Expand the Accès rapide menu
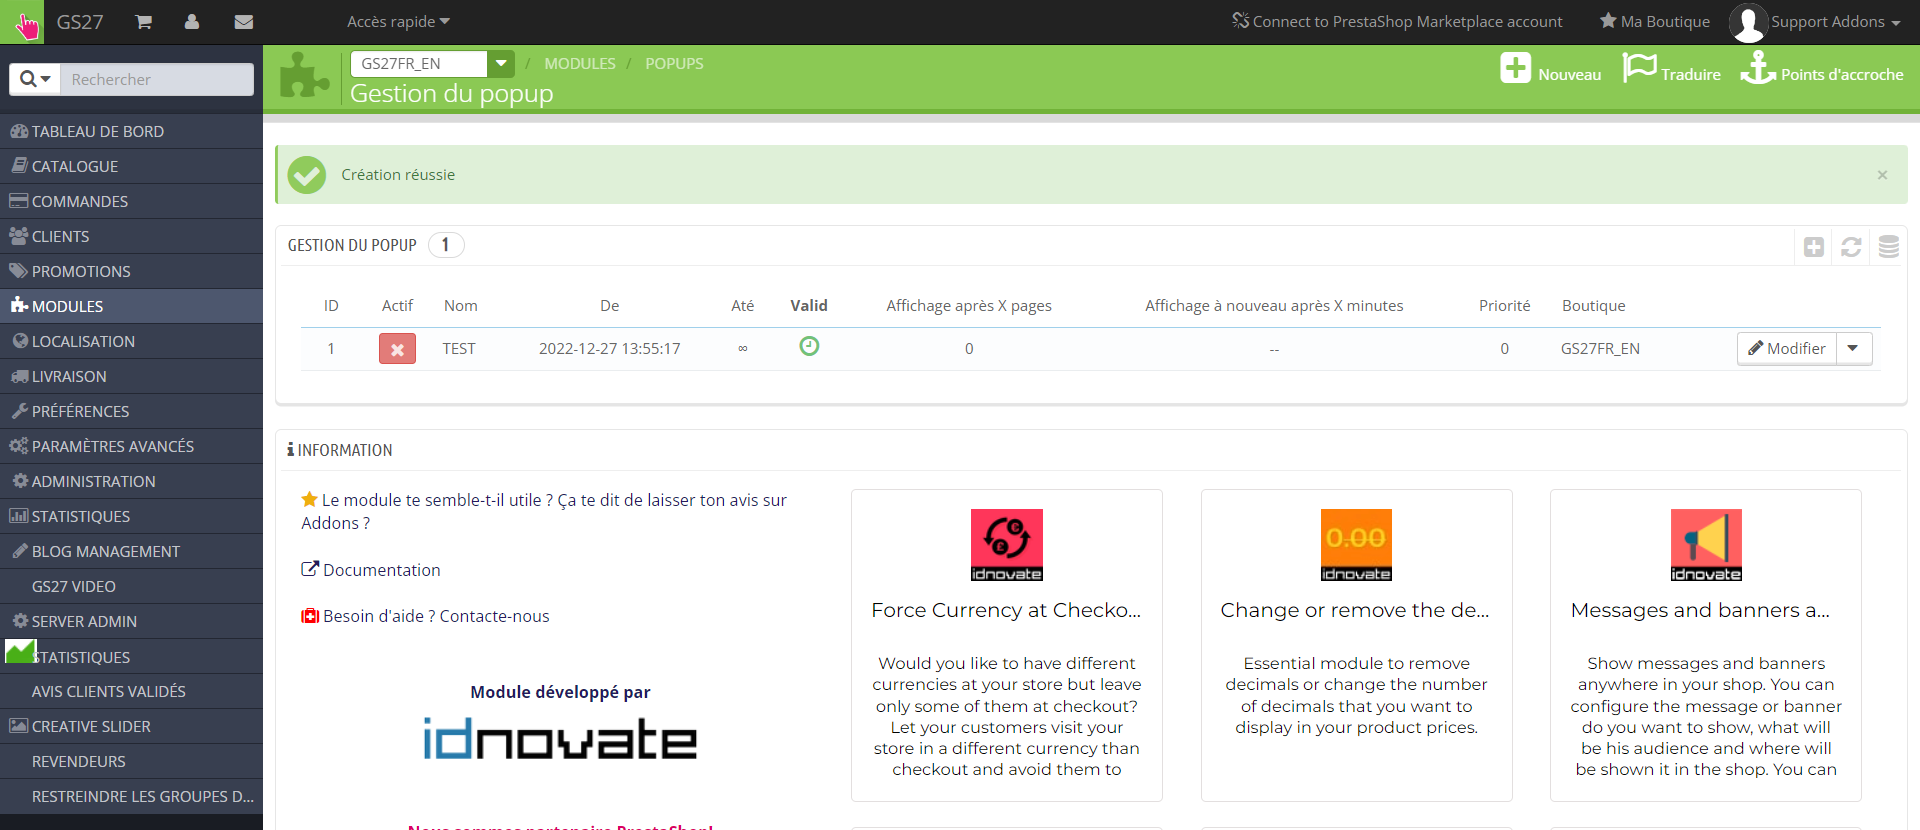The width and height of the screenshot is (1920, 830). click(398, 22)
